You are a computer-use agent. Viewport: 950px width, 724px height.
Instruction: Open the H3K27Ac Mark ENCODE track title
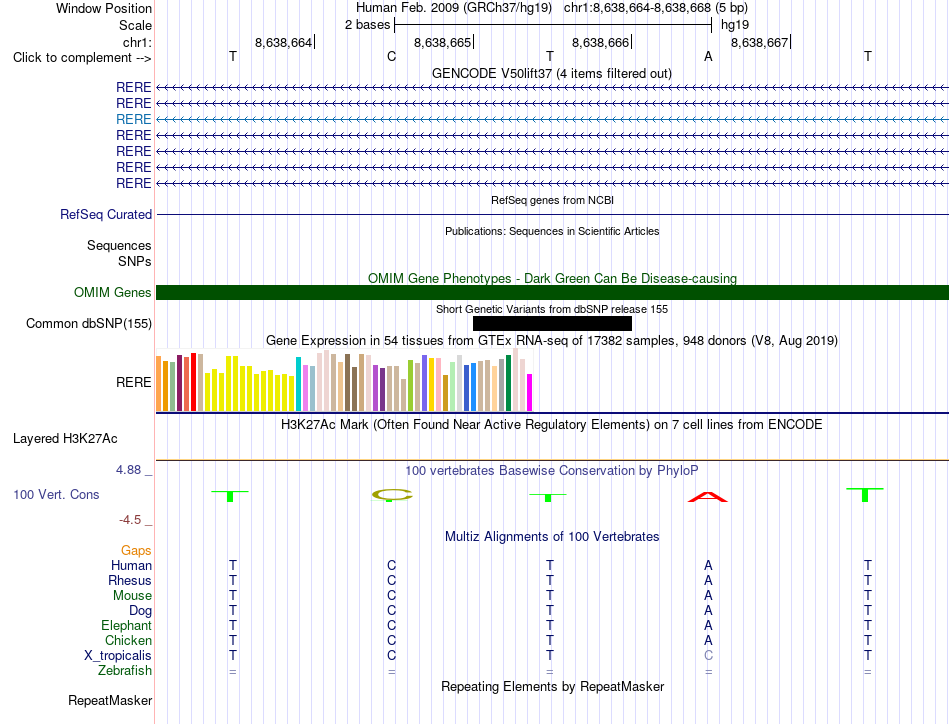pos(552,424)
